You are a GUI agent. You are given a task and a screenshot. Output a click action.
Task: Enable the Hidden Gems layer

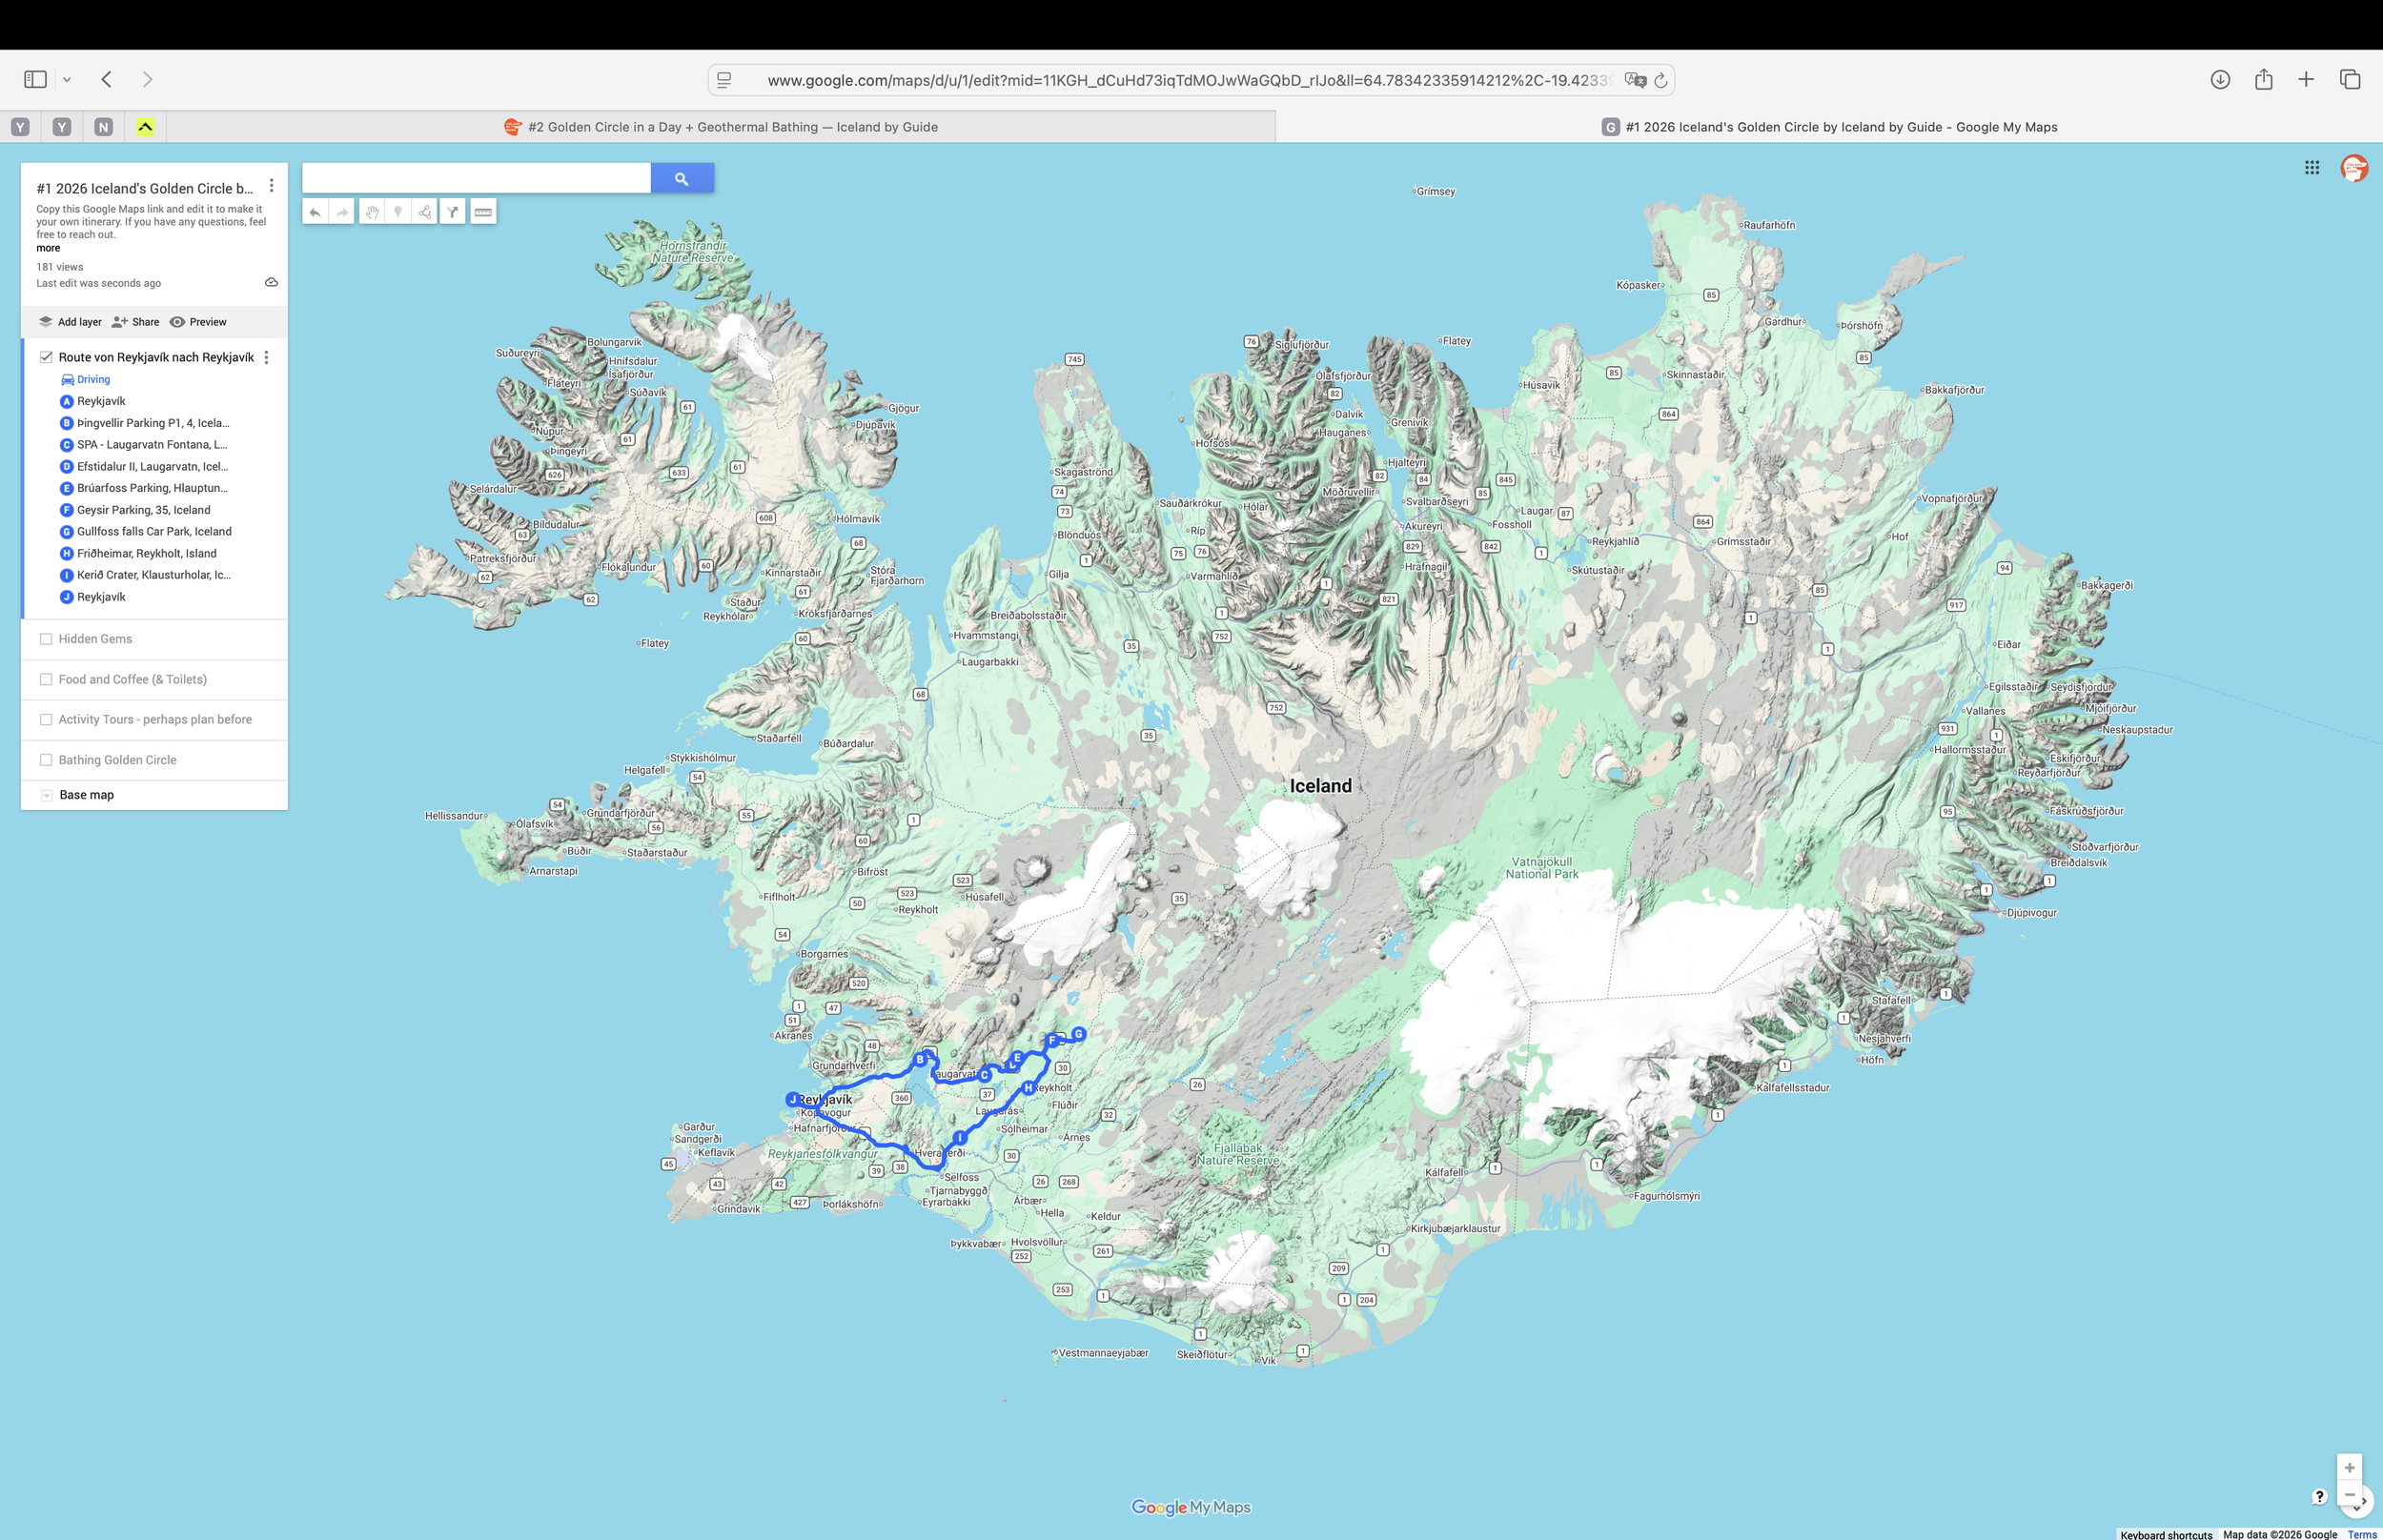(x=46, y=639)
